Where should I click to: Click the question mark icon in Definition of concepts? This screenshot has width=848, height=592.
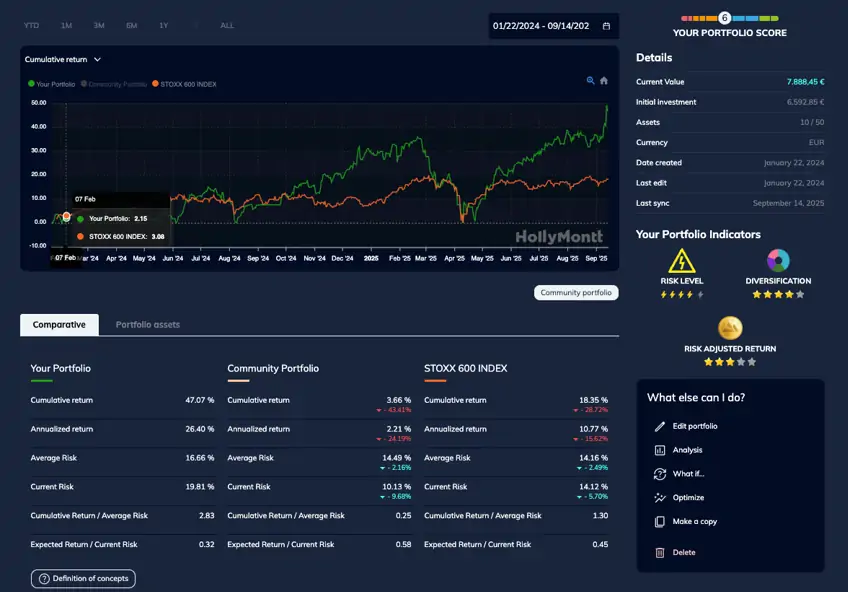(x=44, y=578)
